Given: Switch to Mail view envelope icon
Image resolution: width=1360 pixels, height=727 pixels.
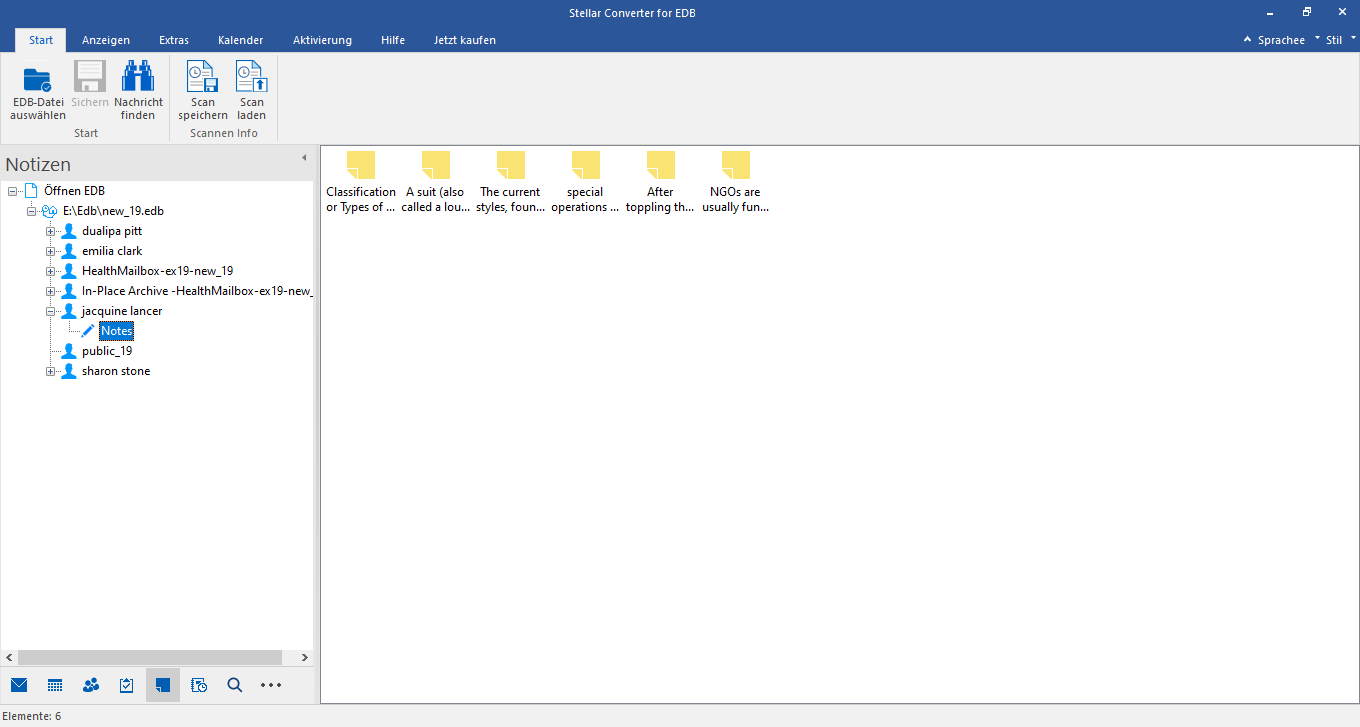Looking at the screenshot, I should 19,685.
